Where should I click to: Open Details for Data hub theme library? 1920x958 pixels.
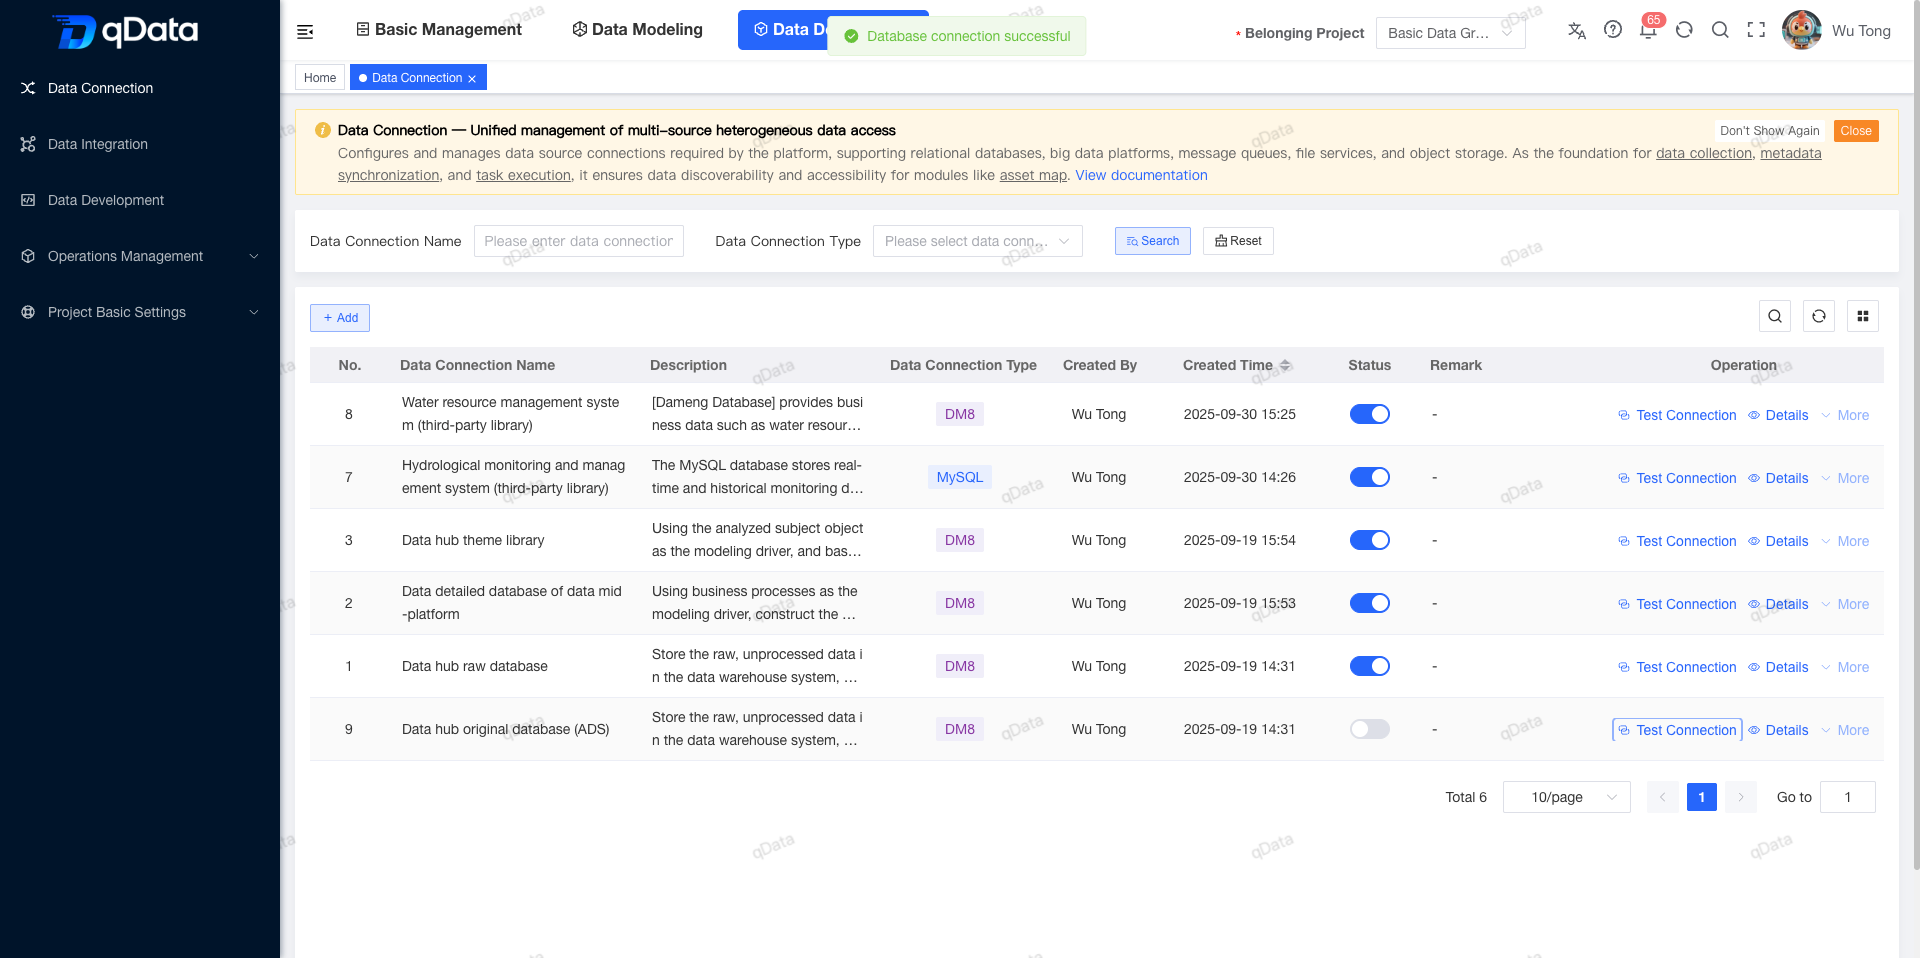1778,541
